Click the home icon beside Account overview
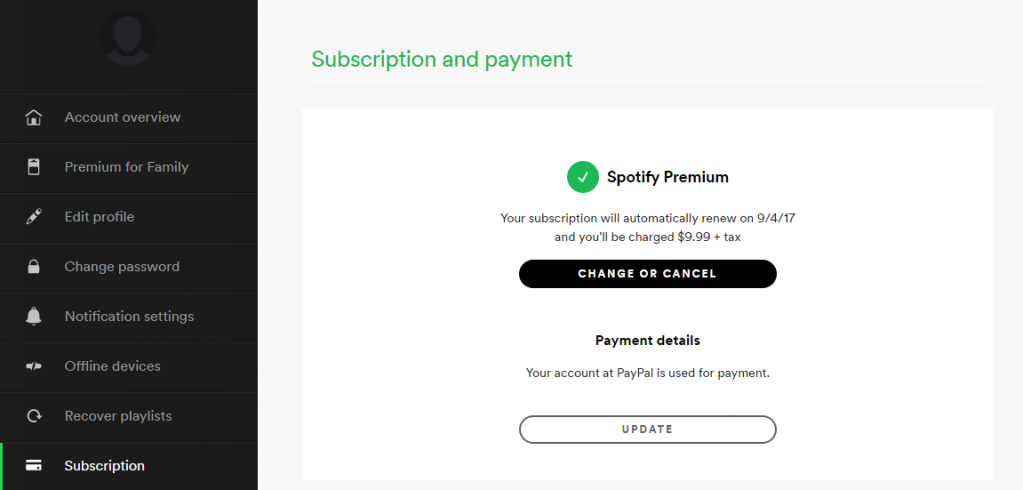 coord(34,118)
